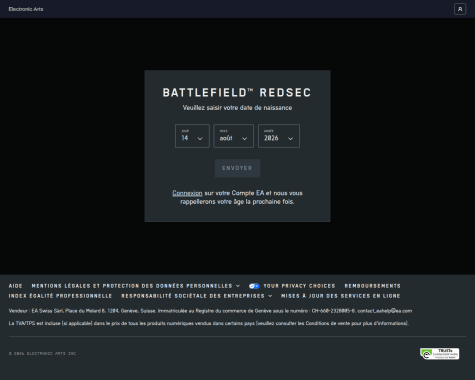The height and width of the screenshot is (380, 475).
Task: Open the Aide footer link
Action: coord(16,286)
